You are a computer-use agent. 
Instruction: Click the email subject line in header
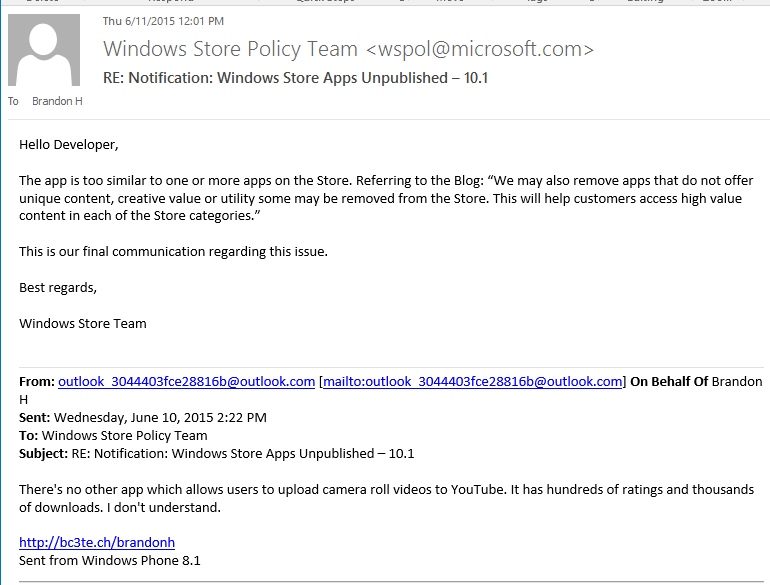point(295,78)
